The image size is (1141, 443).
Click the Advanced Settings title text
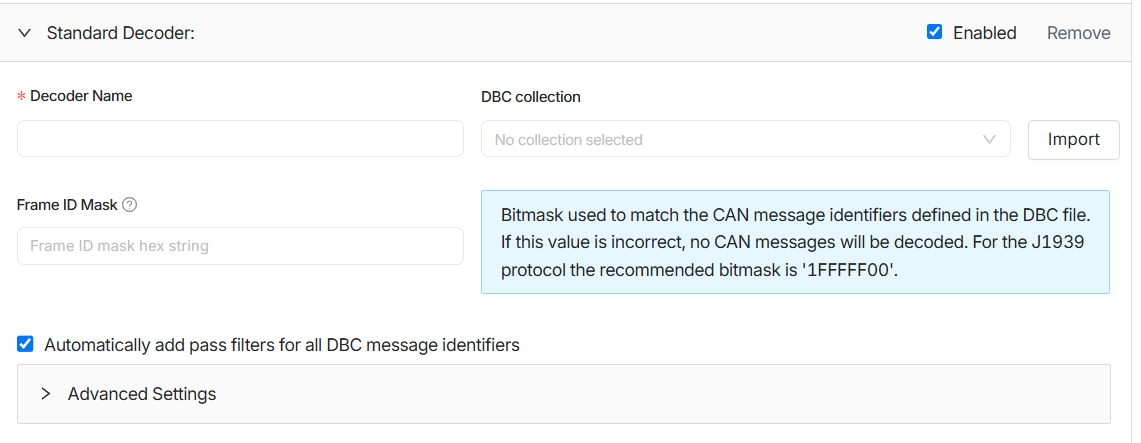point(142,394)
